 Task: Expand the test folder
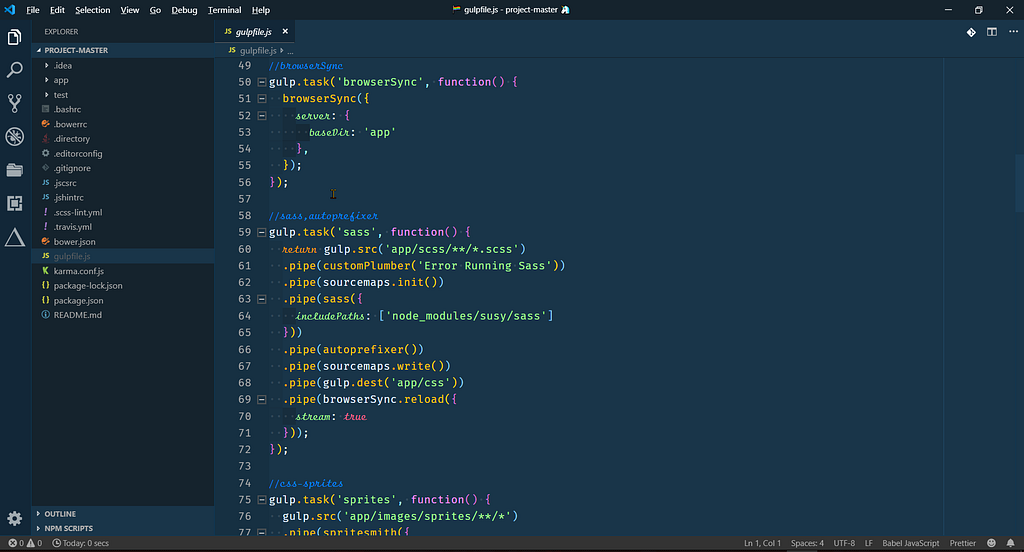coord(123,95)
